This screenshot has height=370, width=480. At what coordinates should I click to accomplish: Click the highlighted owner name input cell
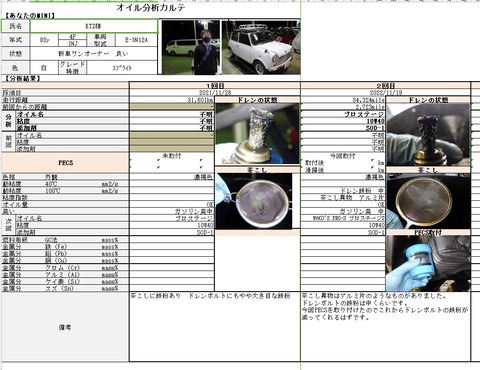click(94, 26)
